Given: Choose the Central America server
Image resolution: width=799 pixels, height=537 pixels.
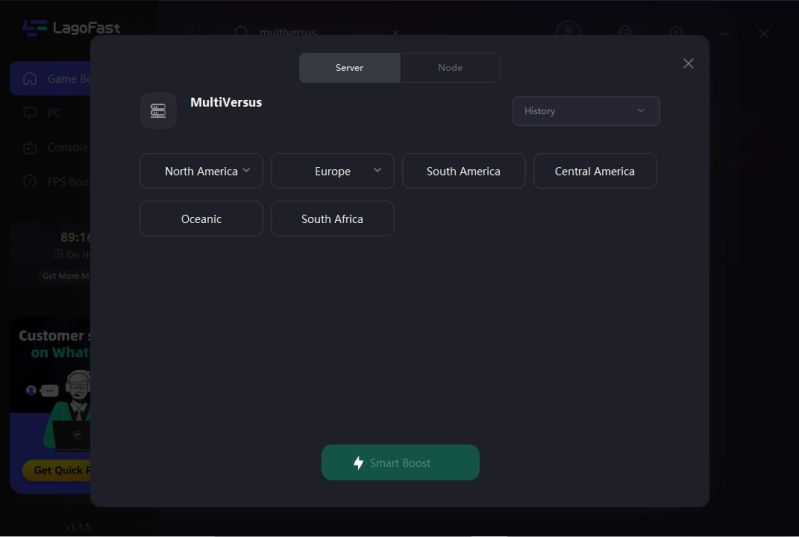Looking at the screenshot, I should pos(595,171).
